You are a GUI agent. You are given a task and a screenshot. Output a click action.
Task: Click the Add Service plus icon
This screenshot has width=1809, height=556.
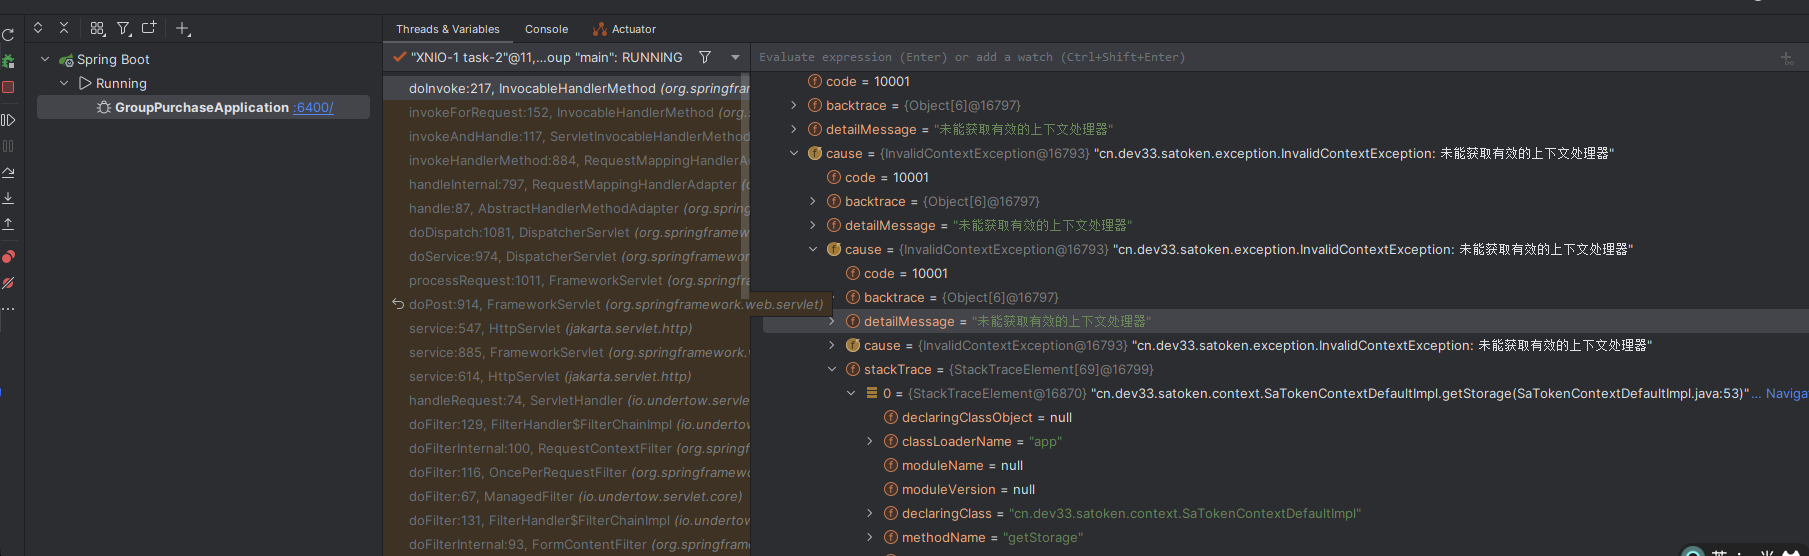(184, 29)
